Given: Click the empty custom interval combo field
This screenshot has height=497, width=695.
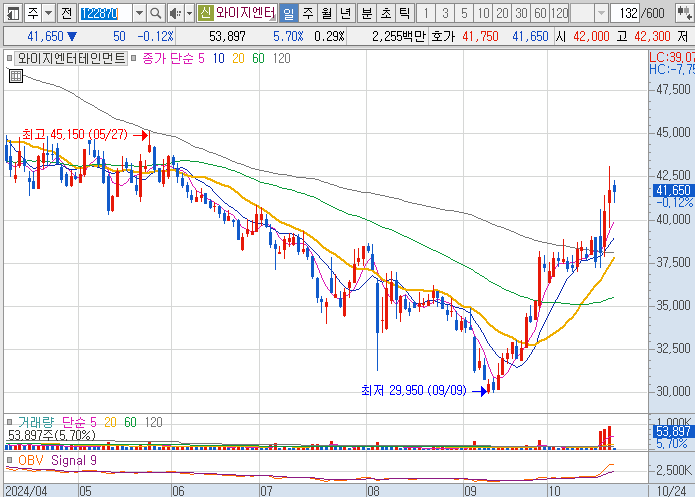Looking at the screenshot, I should (582, 13).
